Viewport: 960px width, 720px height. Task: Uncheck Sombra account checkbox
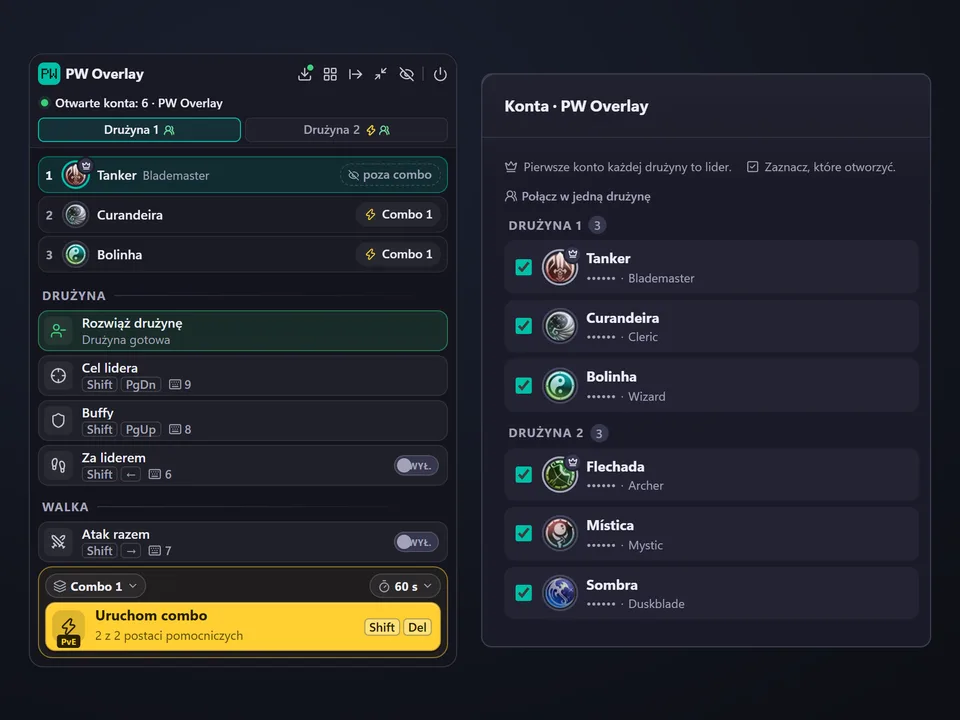click(x=523, y=593)
